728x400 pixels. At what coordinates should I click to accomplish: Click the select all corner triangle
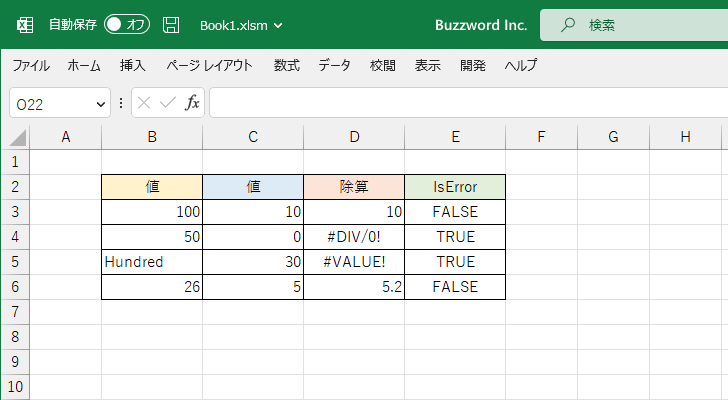click(x=18, y=138)
